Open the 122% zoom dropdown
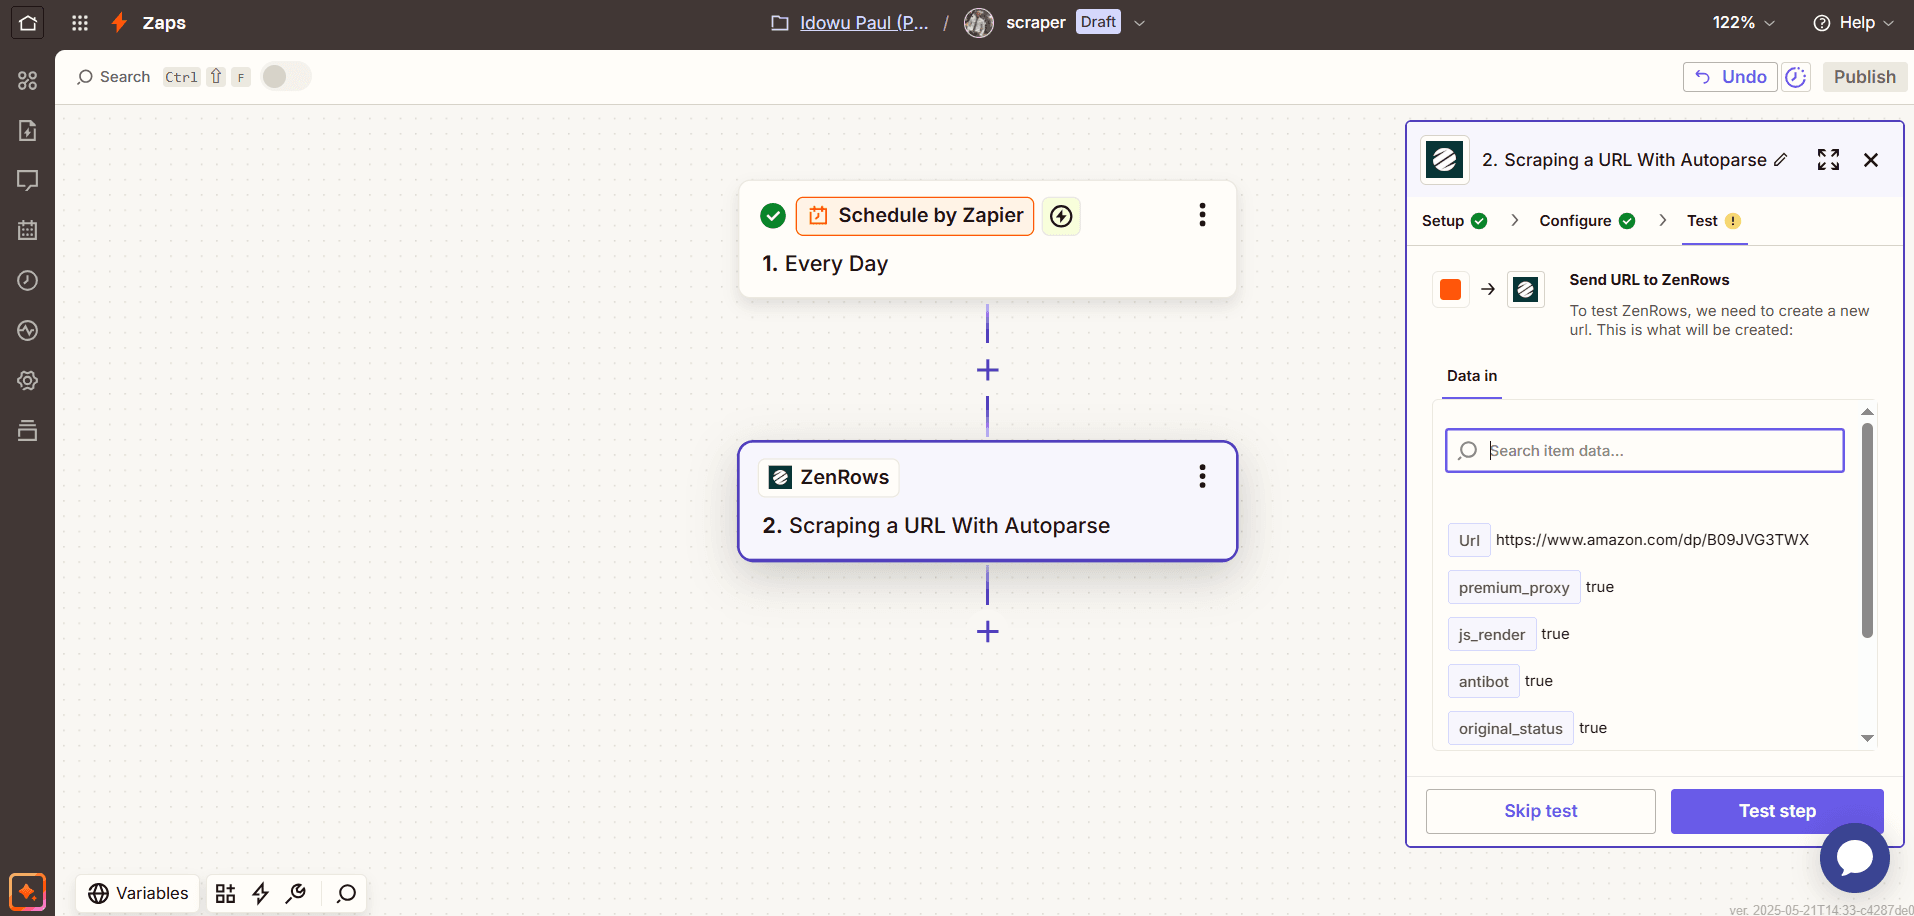The width and height of the screenshot is (1914, 916). 1743,22
